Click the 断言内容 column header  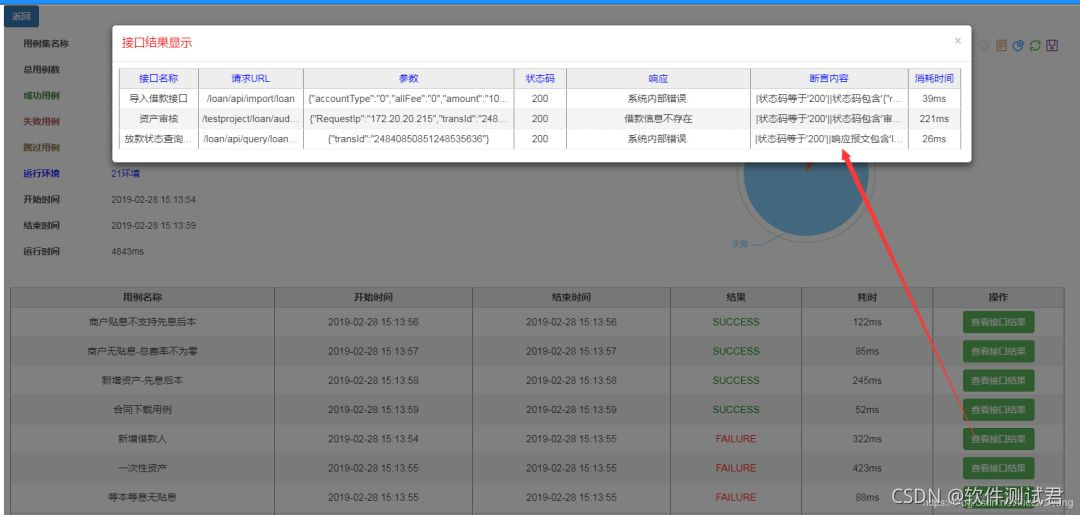[x=829, y=78]
